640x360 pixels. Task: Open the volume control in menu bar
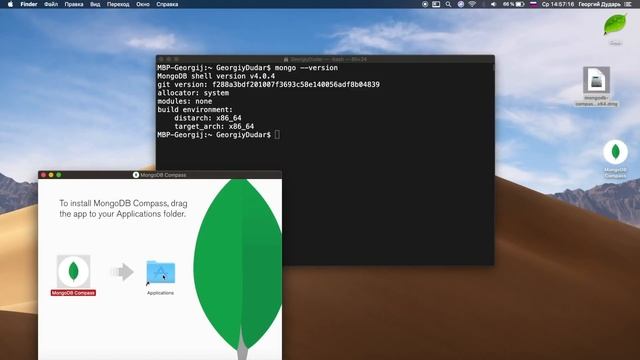tap(493, 4)
